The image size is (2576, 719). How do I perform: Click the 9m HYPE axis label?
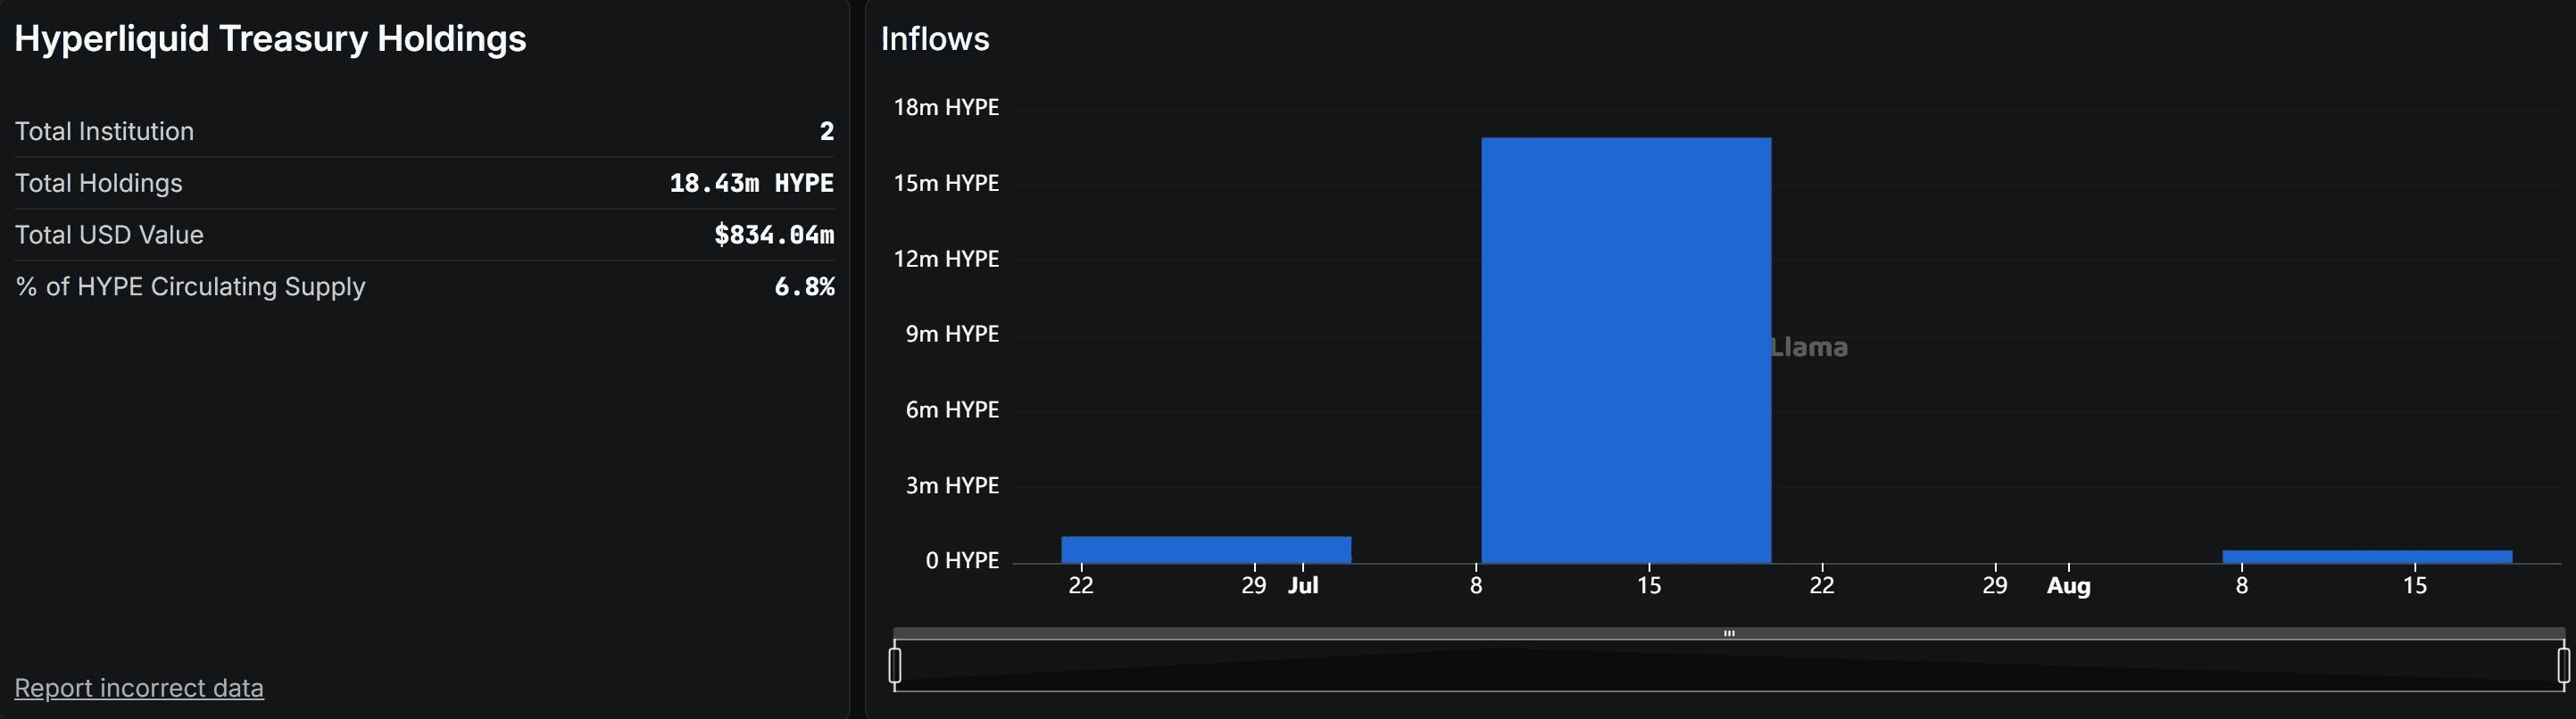952,334
